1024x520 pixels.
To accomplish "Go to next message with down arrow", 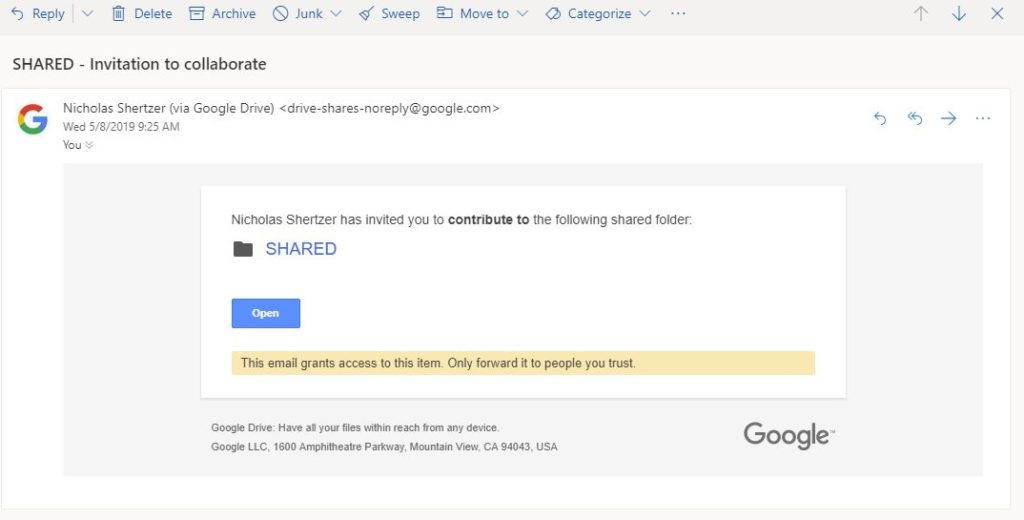I will (x=959, y=14).
